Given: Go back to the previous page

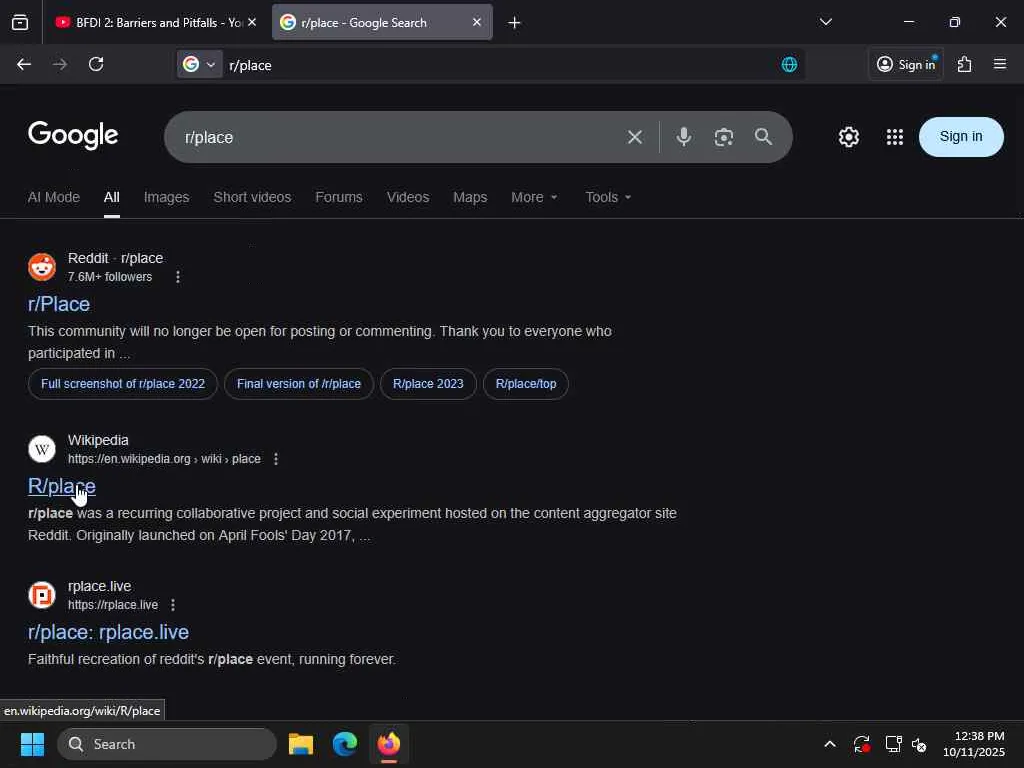Looking at the screenshot, I should (24, 64).
